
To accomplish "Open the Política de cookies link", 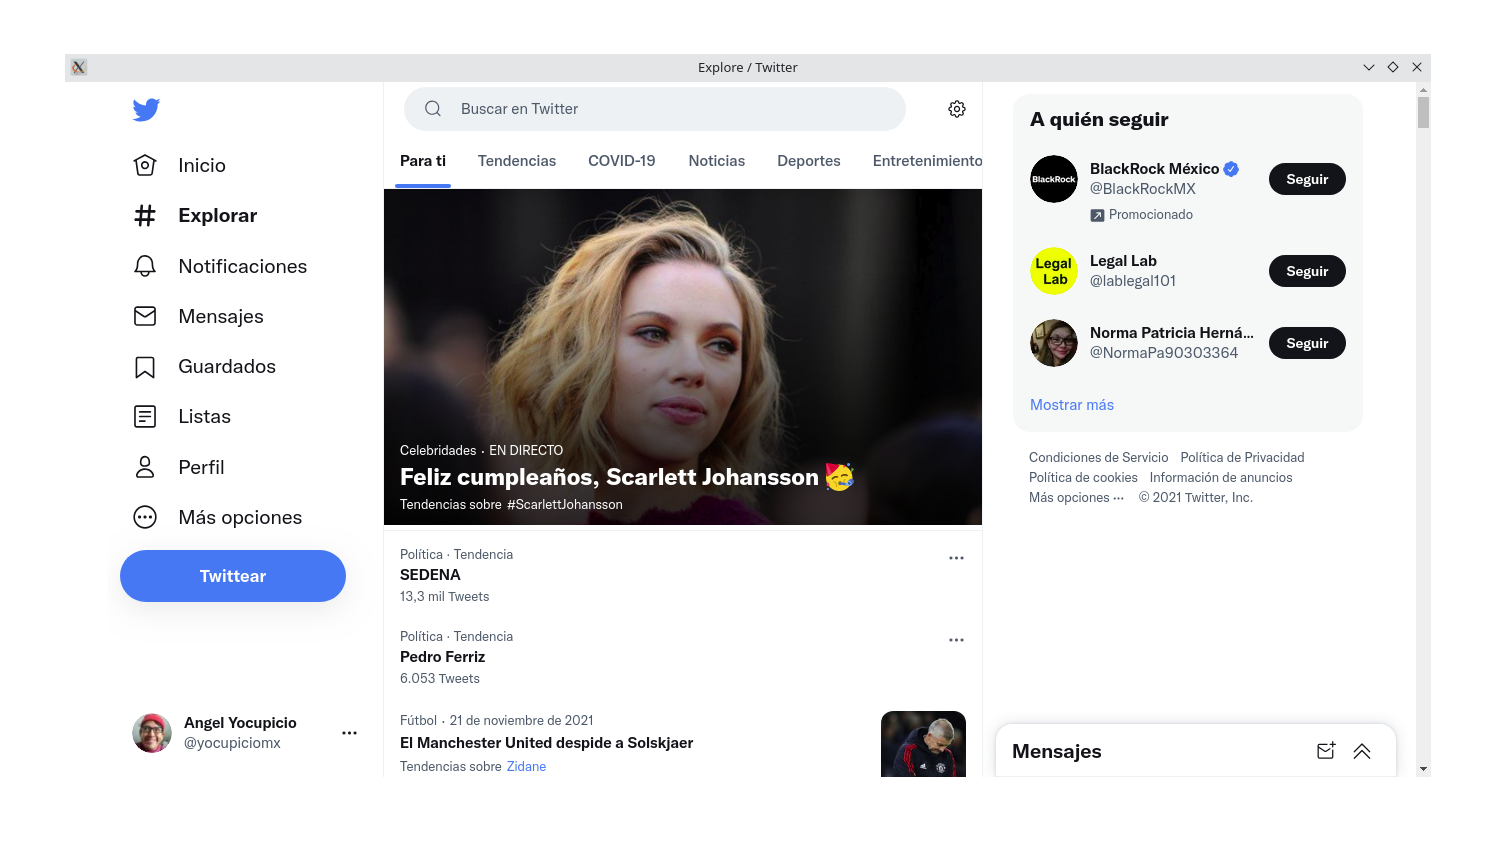I will pos(1083,477).
